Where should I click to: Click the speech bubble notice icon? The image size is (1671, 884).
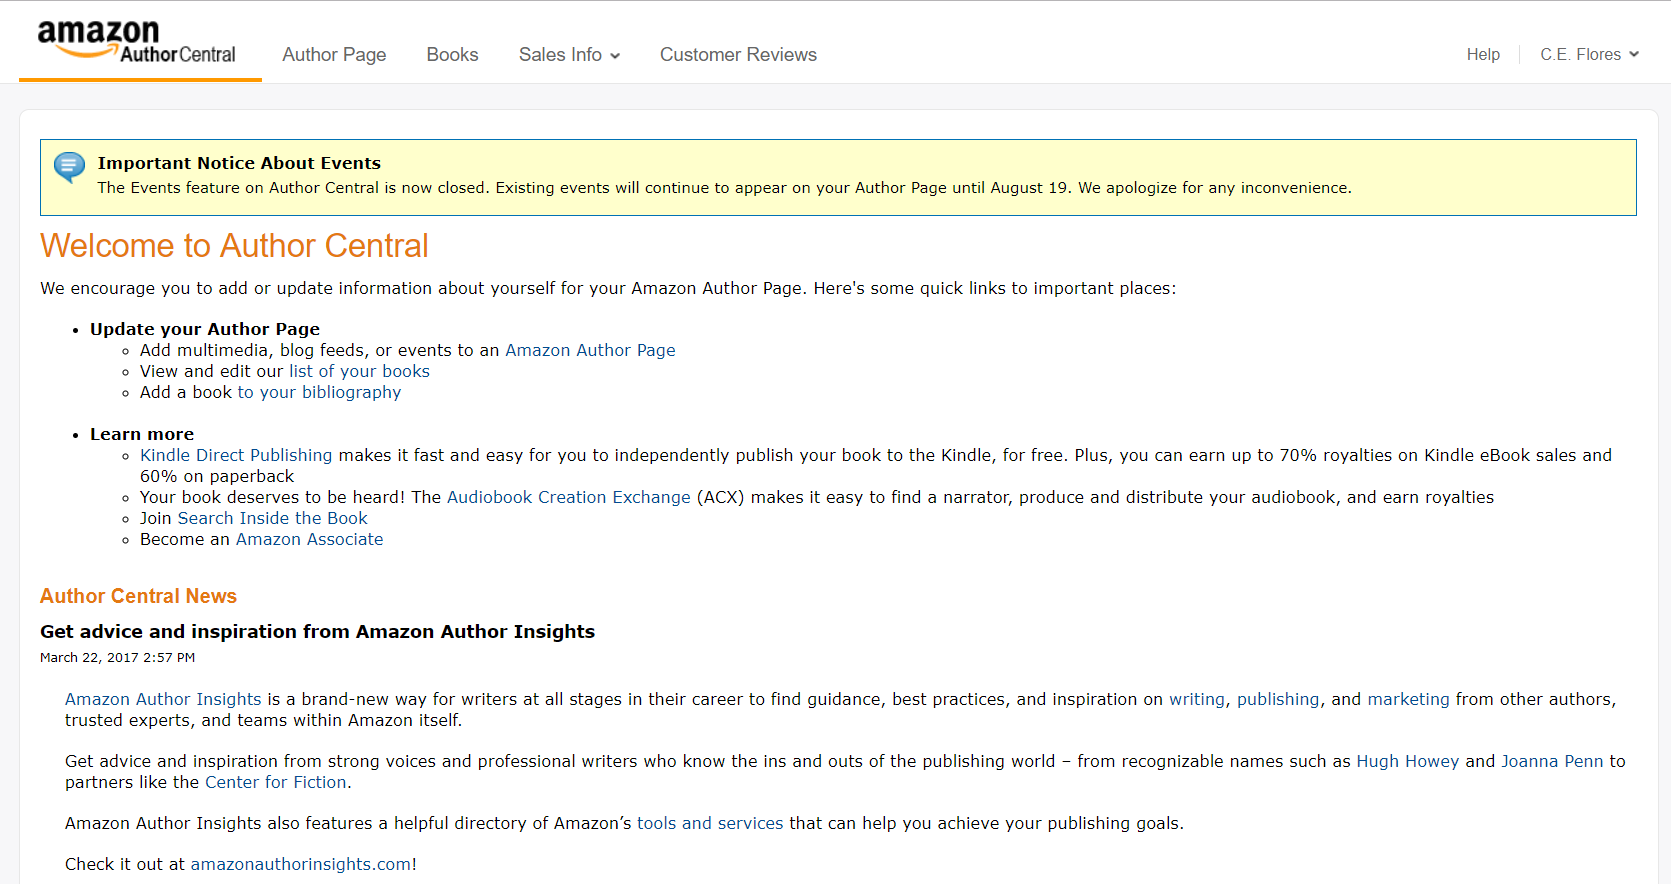tap(69, 166)
